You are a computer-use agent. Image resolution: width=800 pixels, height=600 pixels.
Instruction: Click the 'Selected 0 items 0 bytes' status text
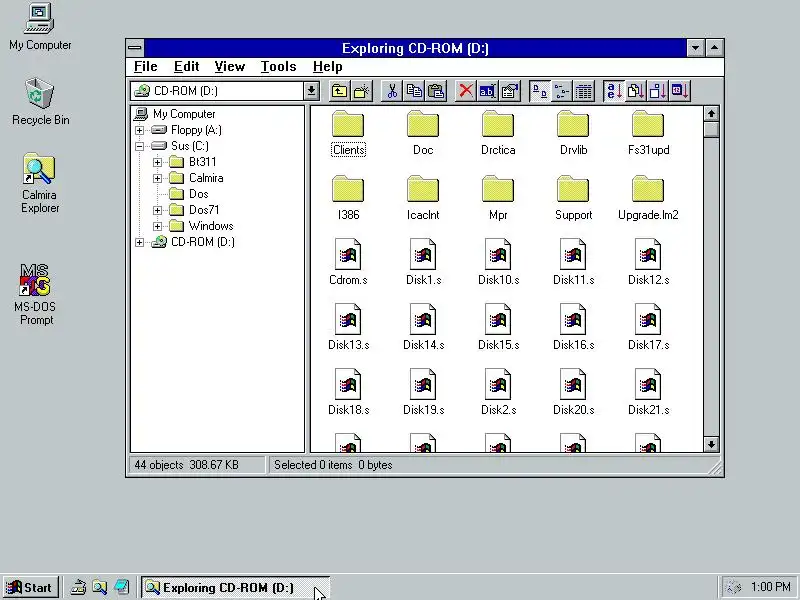[333, 465]
